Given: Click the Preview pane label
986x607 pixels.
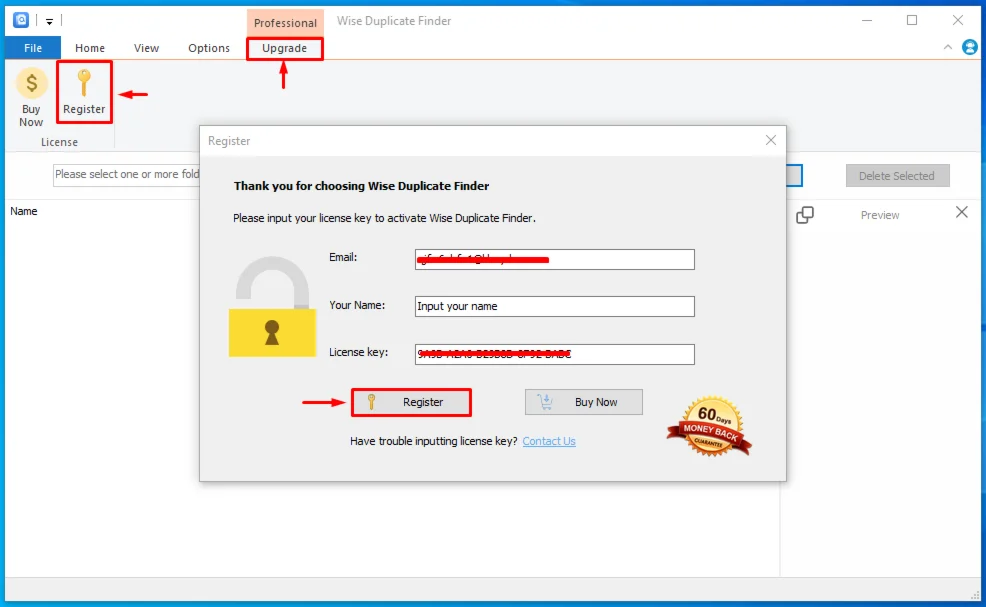Looking at the screenshot, I should (880, 215).
